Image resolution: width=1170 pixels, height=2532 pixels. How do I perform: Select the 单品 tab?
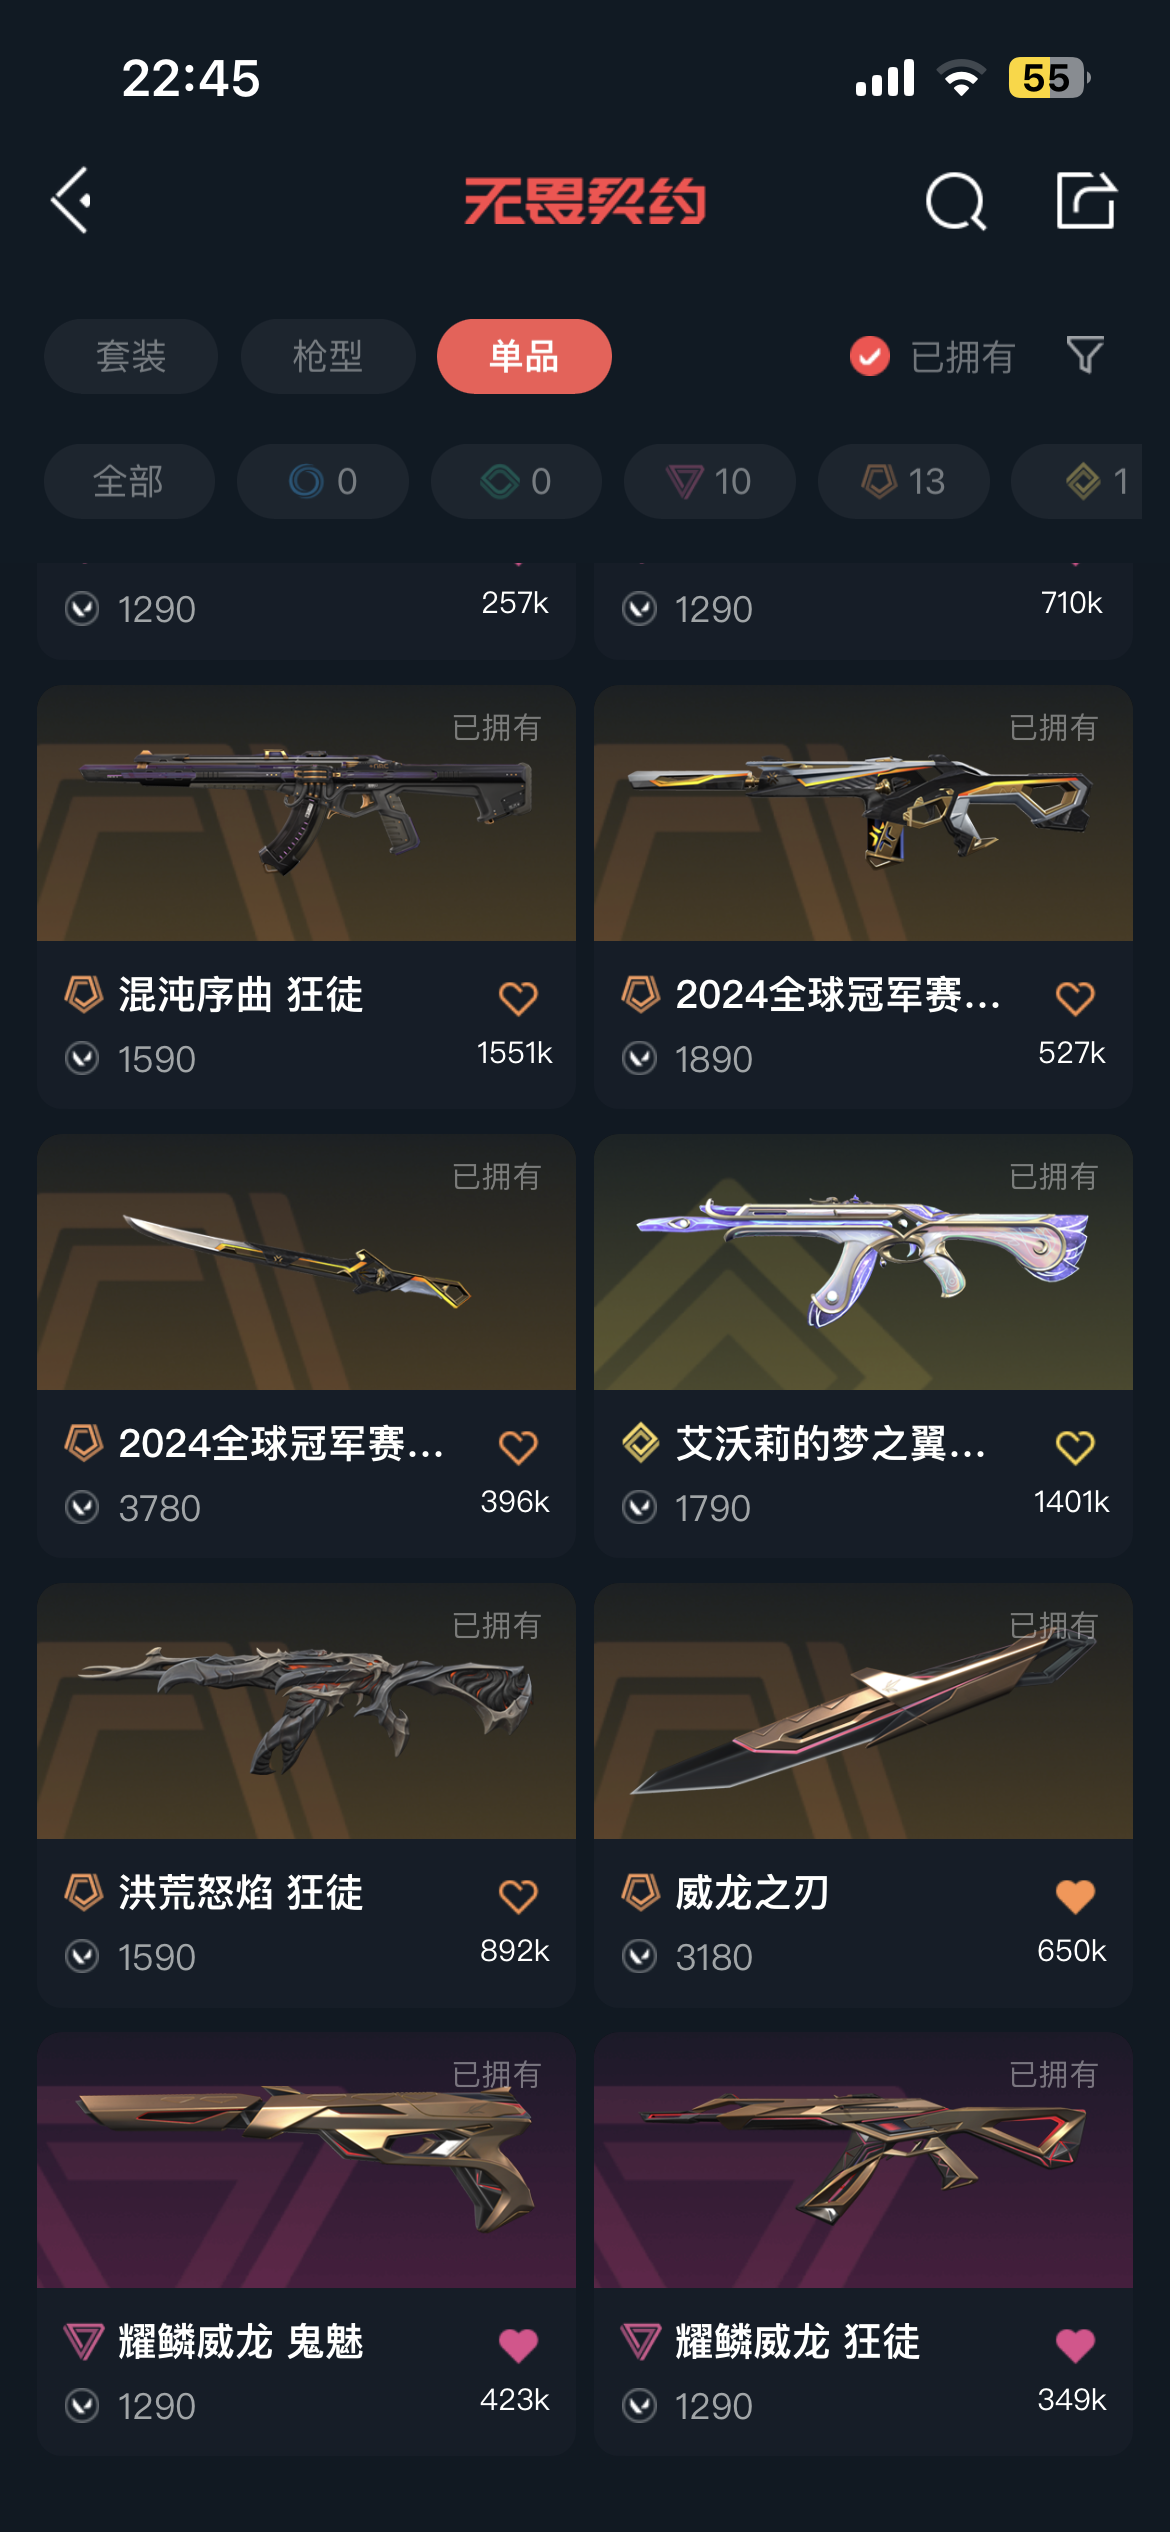tap(524, 356)
